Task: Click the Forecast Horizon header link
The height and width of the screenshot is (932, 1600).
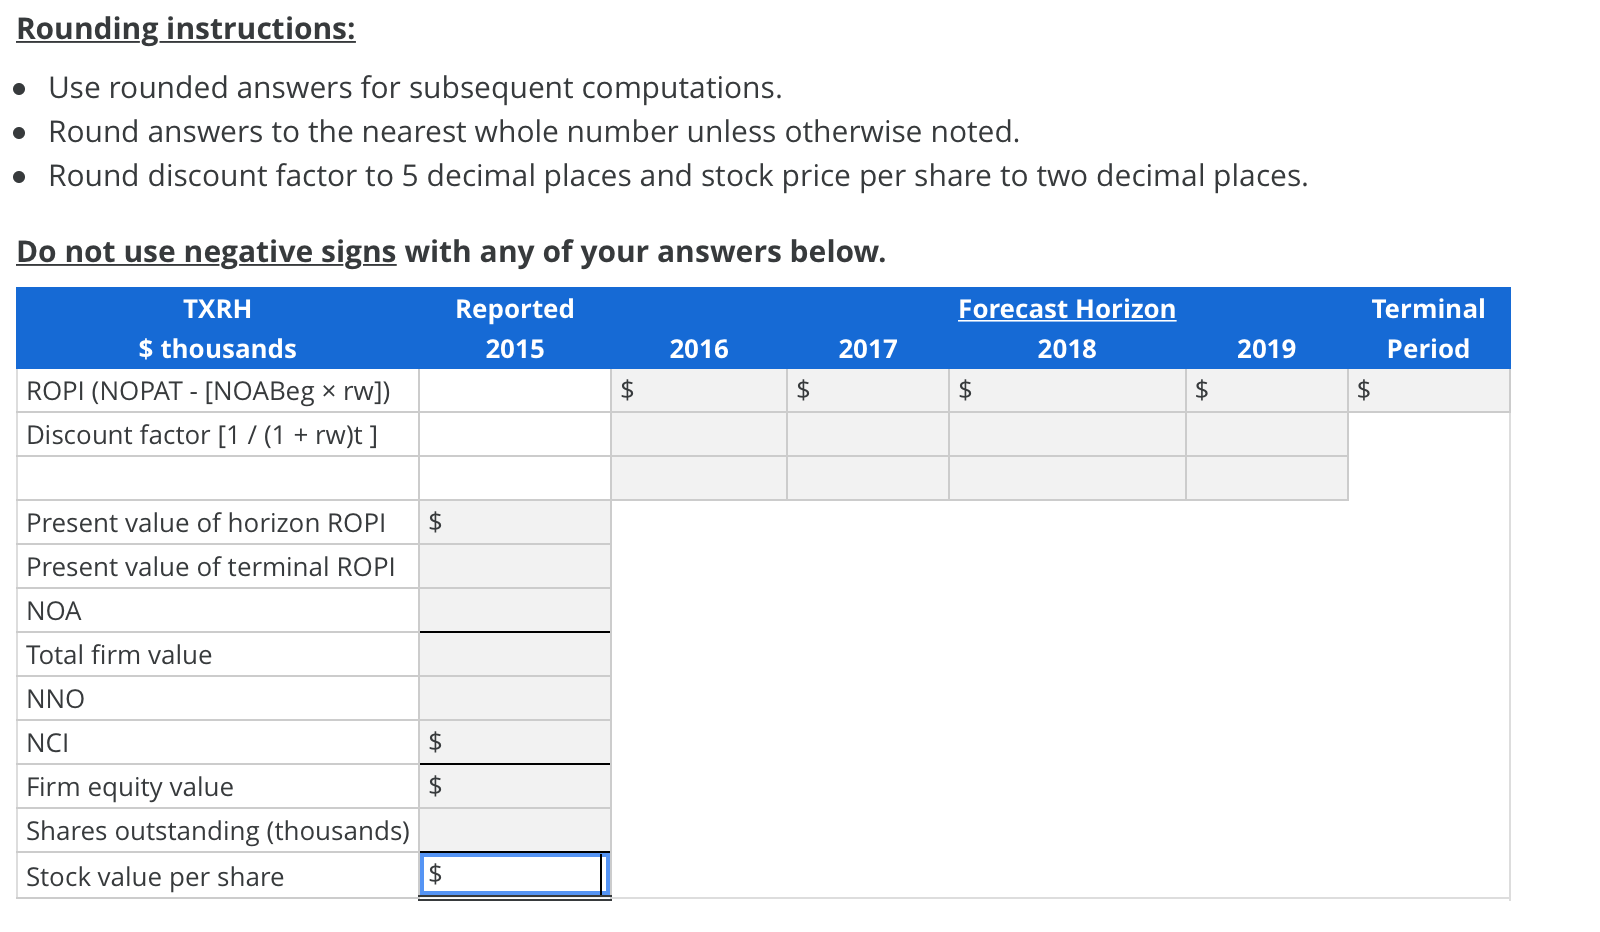Action: pyautogui.click(x=1067, y=309)
